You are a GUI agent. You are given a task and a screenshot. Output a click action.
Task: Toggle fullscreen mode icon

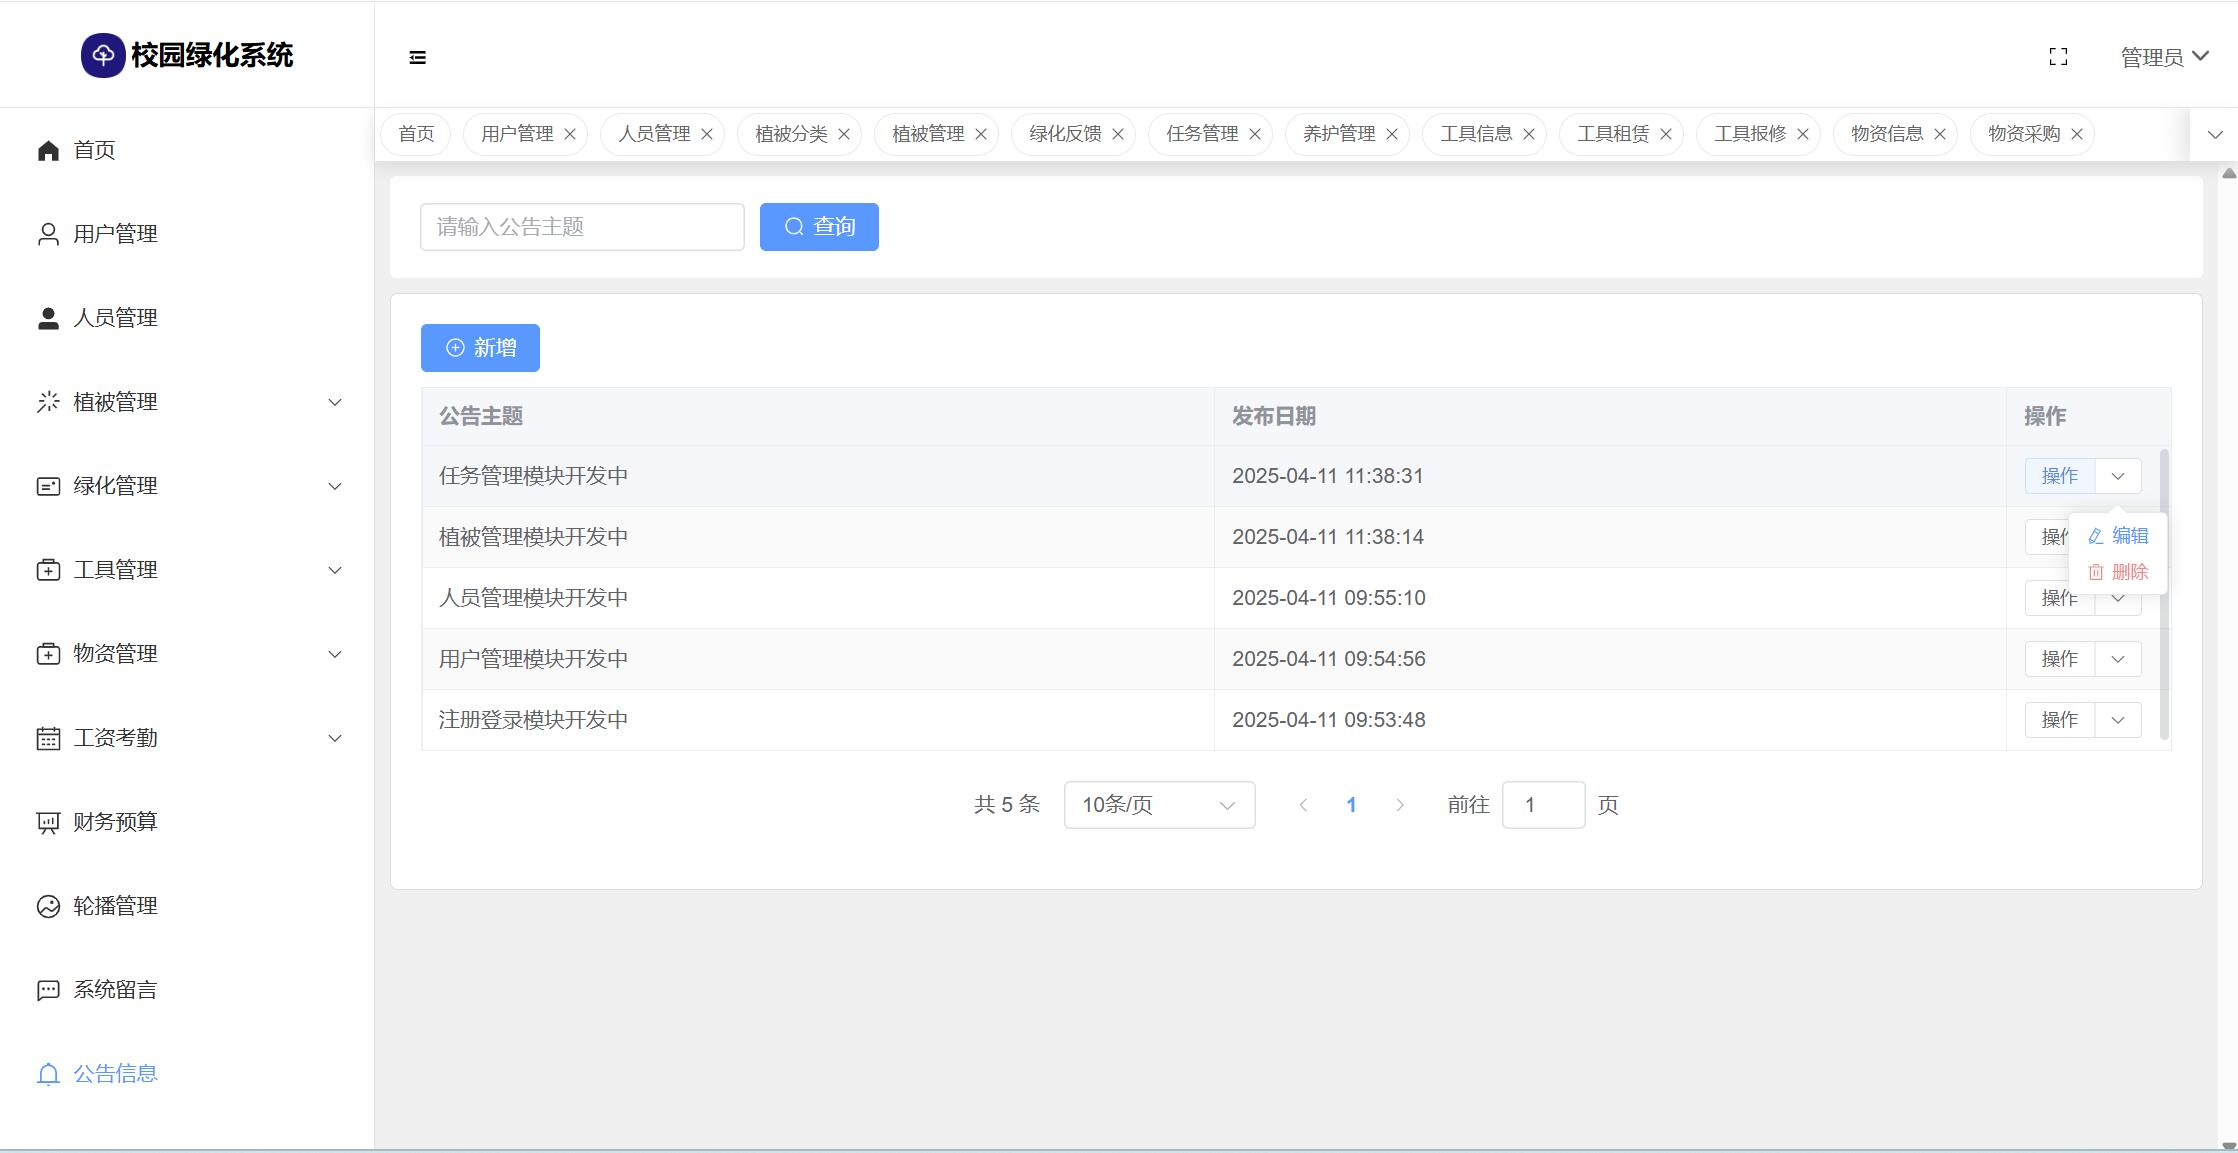click(x=2058, y=57)
